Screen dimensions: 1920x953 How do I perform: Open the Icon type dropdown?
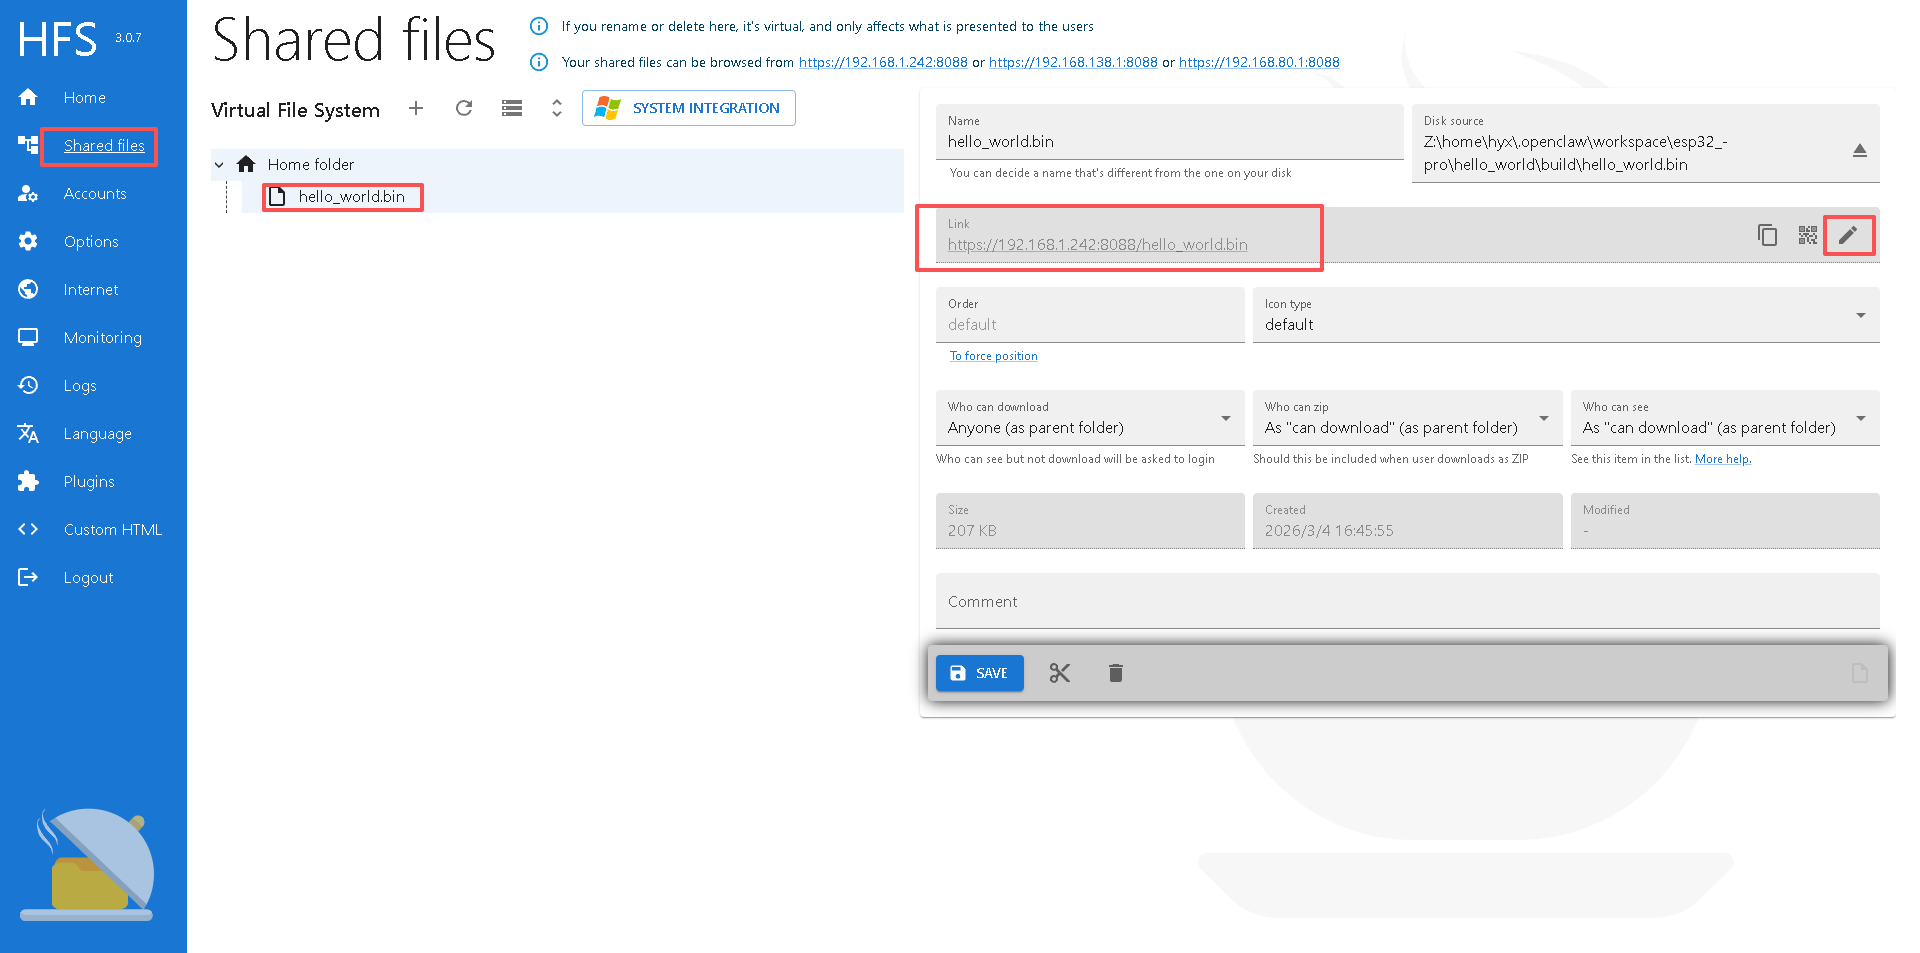click(x=1566, y=315)
